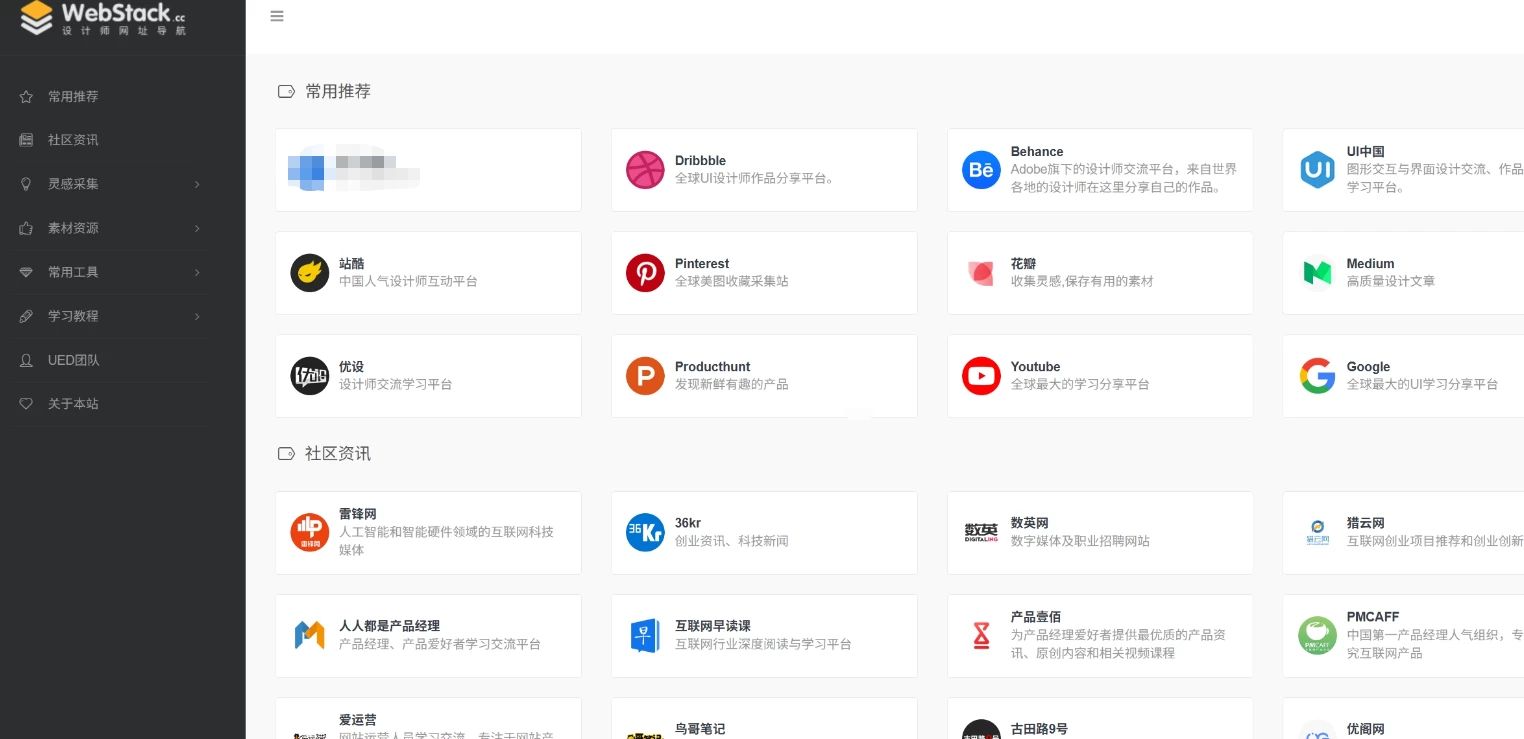Viewport: 1524px width, 739px height.
Task: Select the Pinterest icon
Action: [645, 272]
